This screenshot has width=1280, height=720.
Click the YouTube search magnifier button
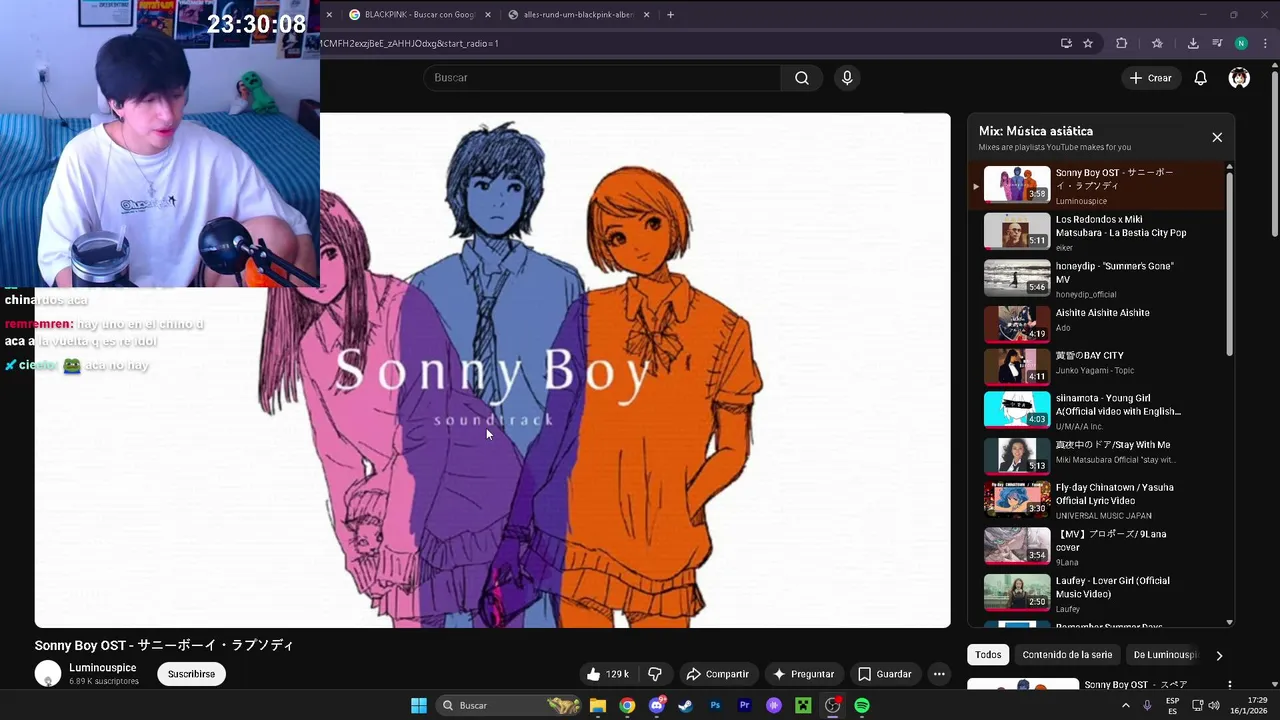[x=802, y=78]
